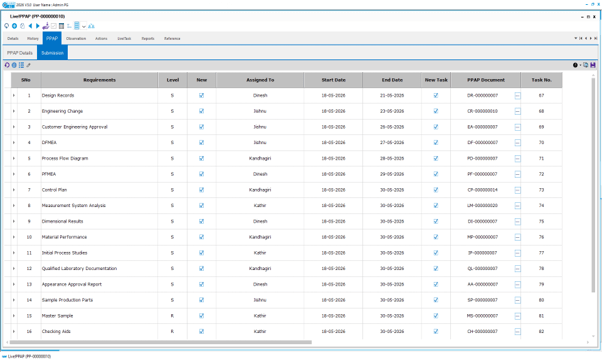Sort by the Task No. column header
This screenshot has height=361, width=602.
coord(542,80)
